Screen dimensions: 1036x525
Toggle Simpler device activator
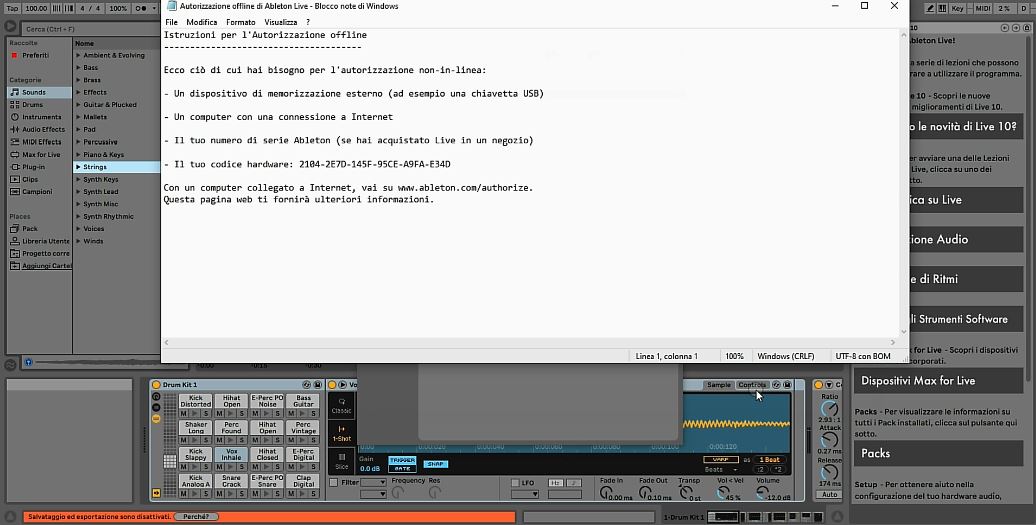pyautogui.click(x=332, y=384)
